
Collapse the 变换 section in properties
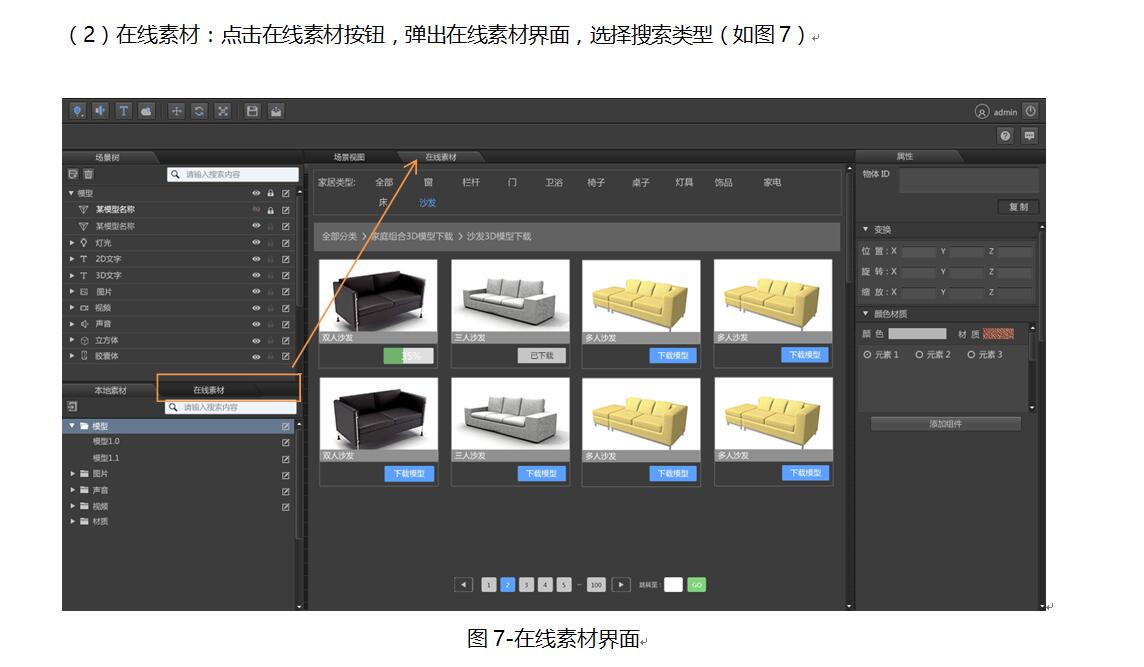click(866, 230)
